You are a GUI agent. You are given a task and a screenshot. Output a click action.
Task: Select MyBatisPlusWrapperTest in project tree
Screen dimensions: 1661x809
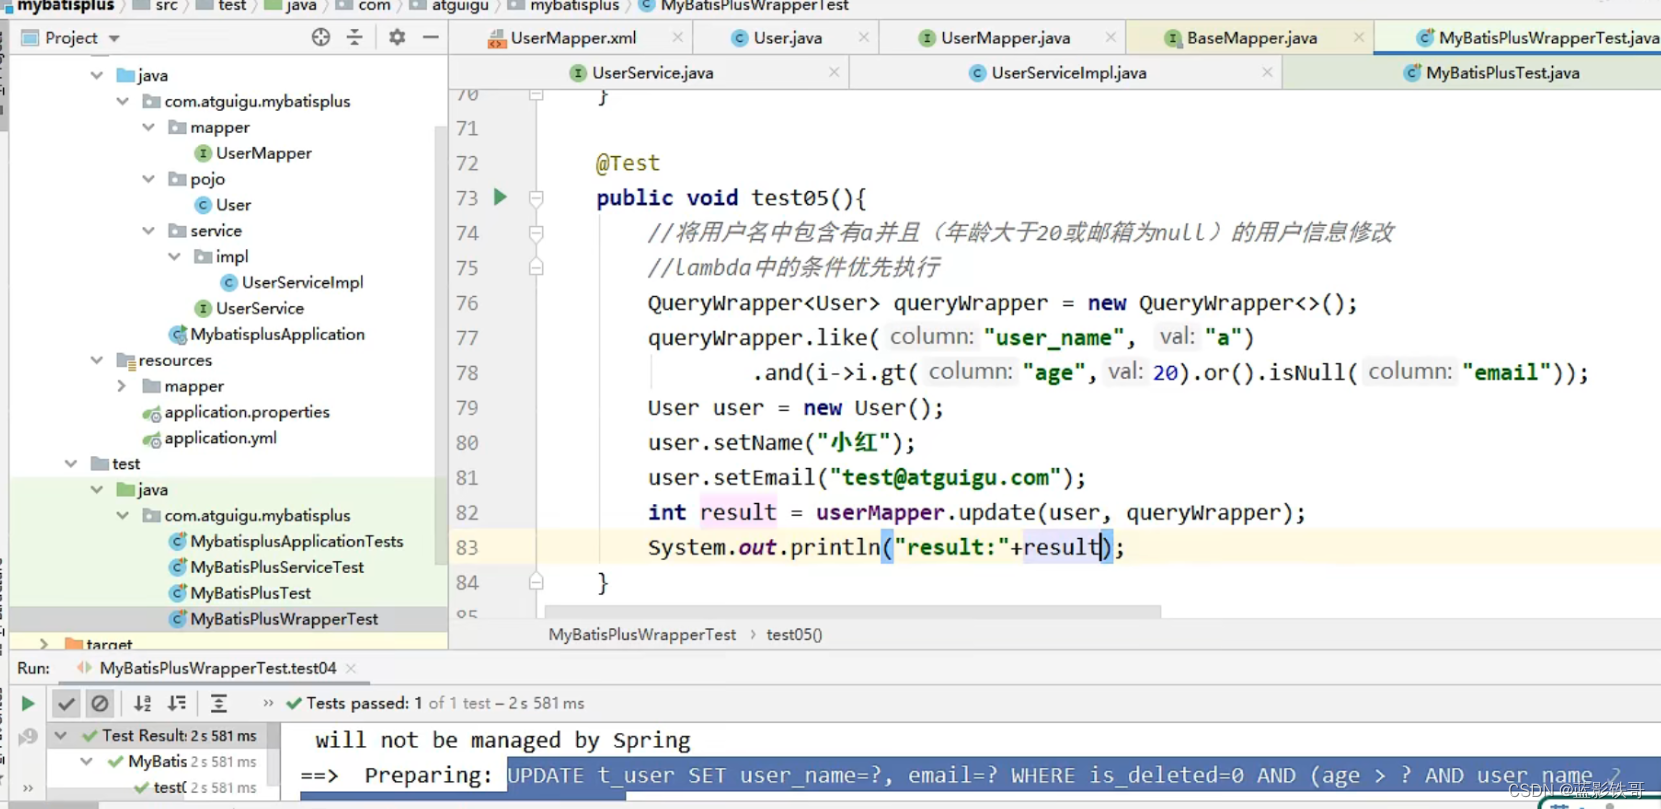(x=284, y=619)
